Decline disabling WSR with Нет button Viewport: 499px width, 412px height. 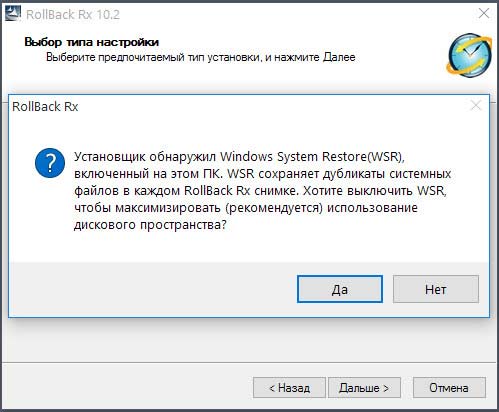coord(436,289)
